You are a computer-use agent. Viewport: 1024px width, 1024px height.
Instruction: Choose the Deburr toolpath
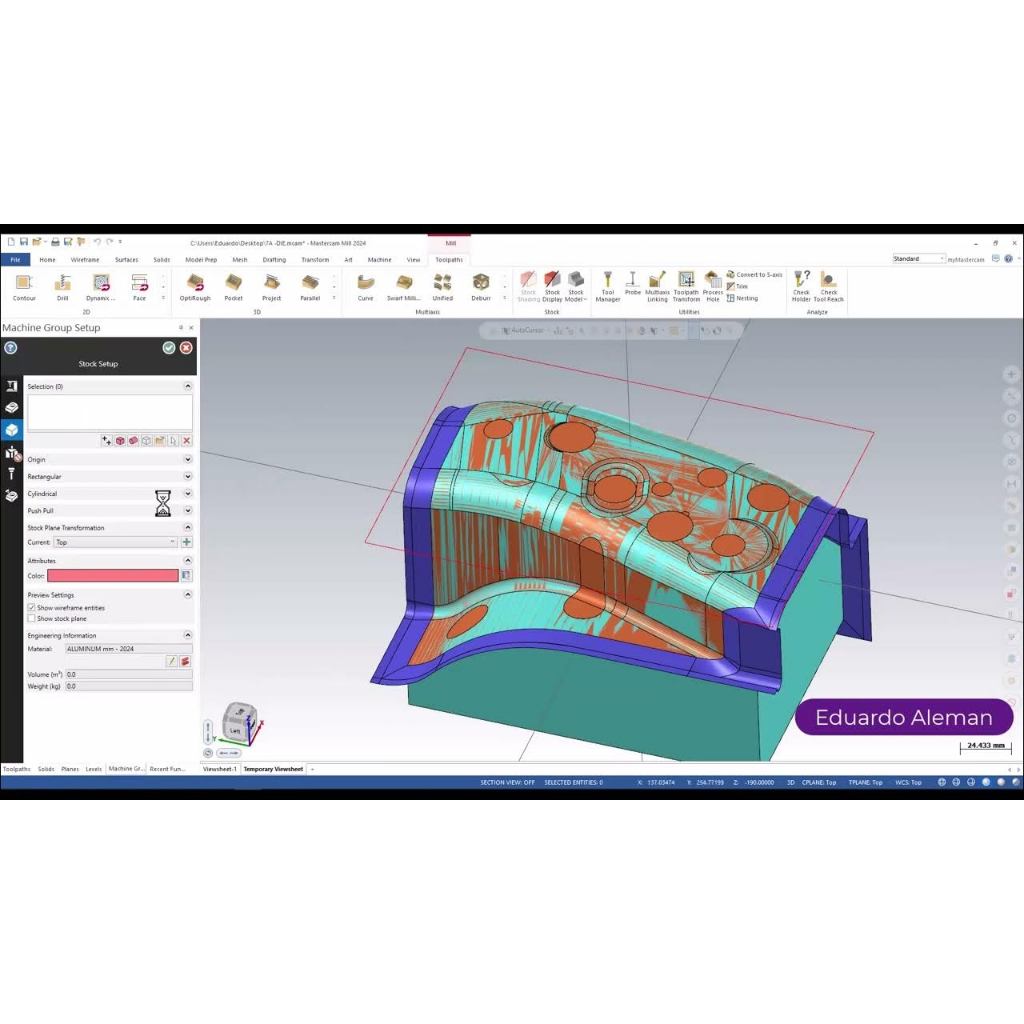pos(481,287)
